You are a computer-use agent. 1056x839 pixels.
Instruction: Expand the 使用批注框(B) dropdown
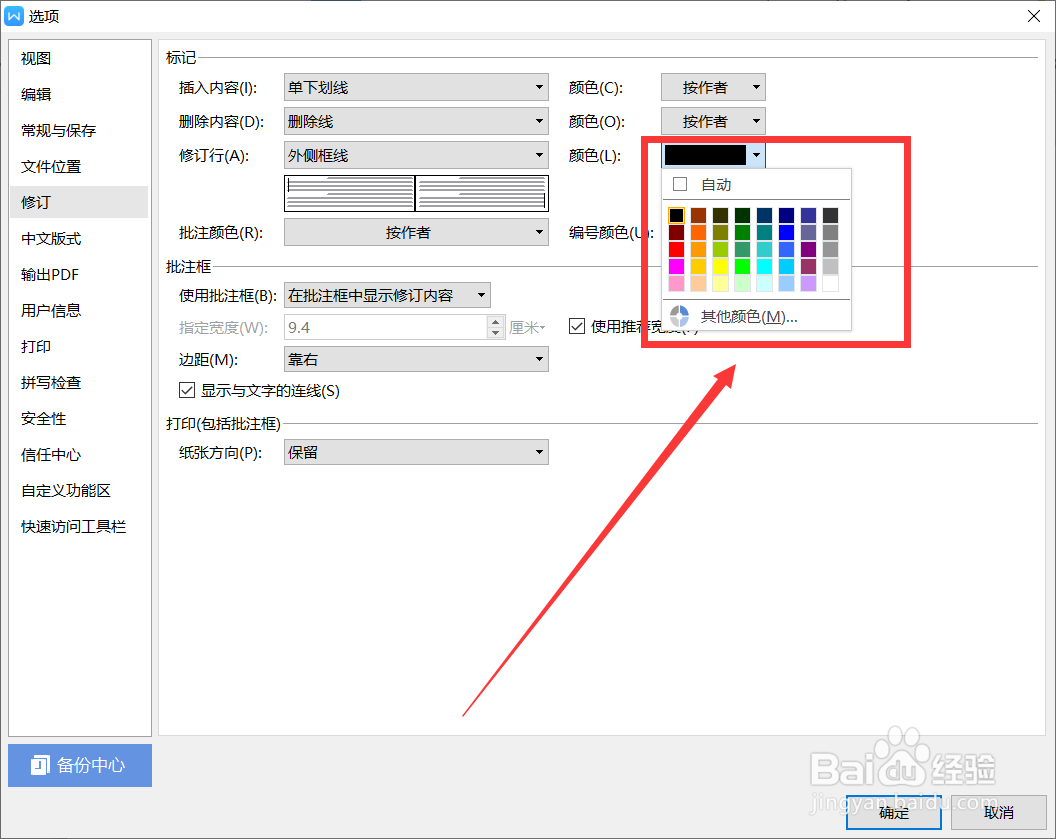click(387, 295)
